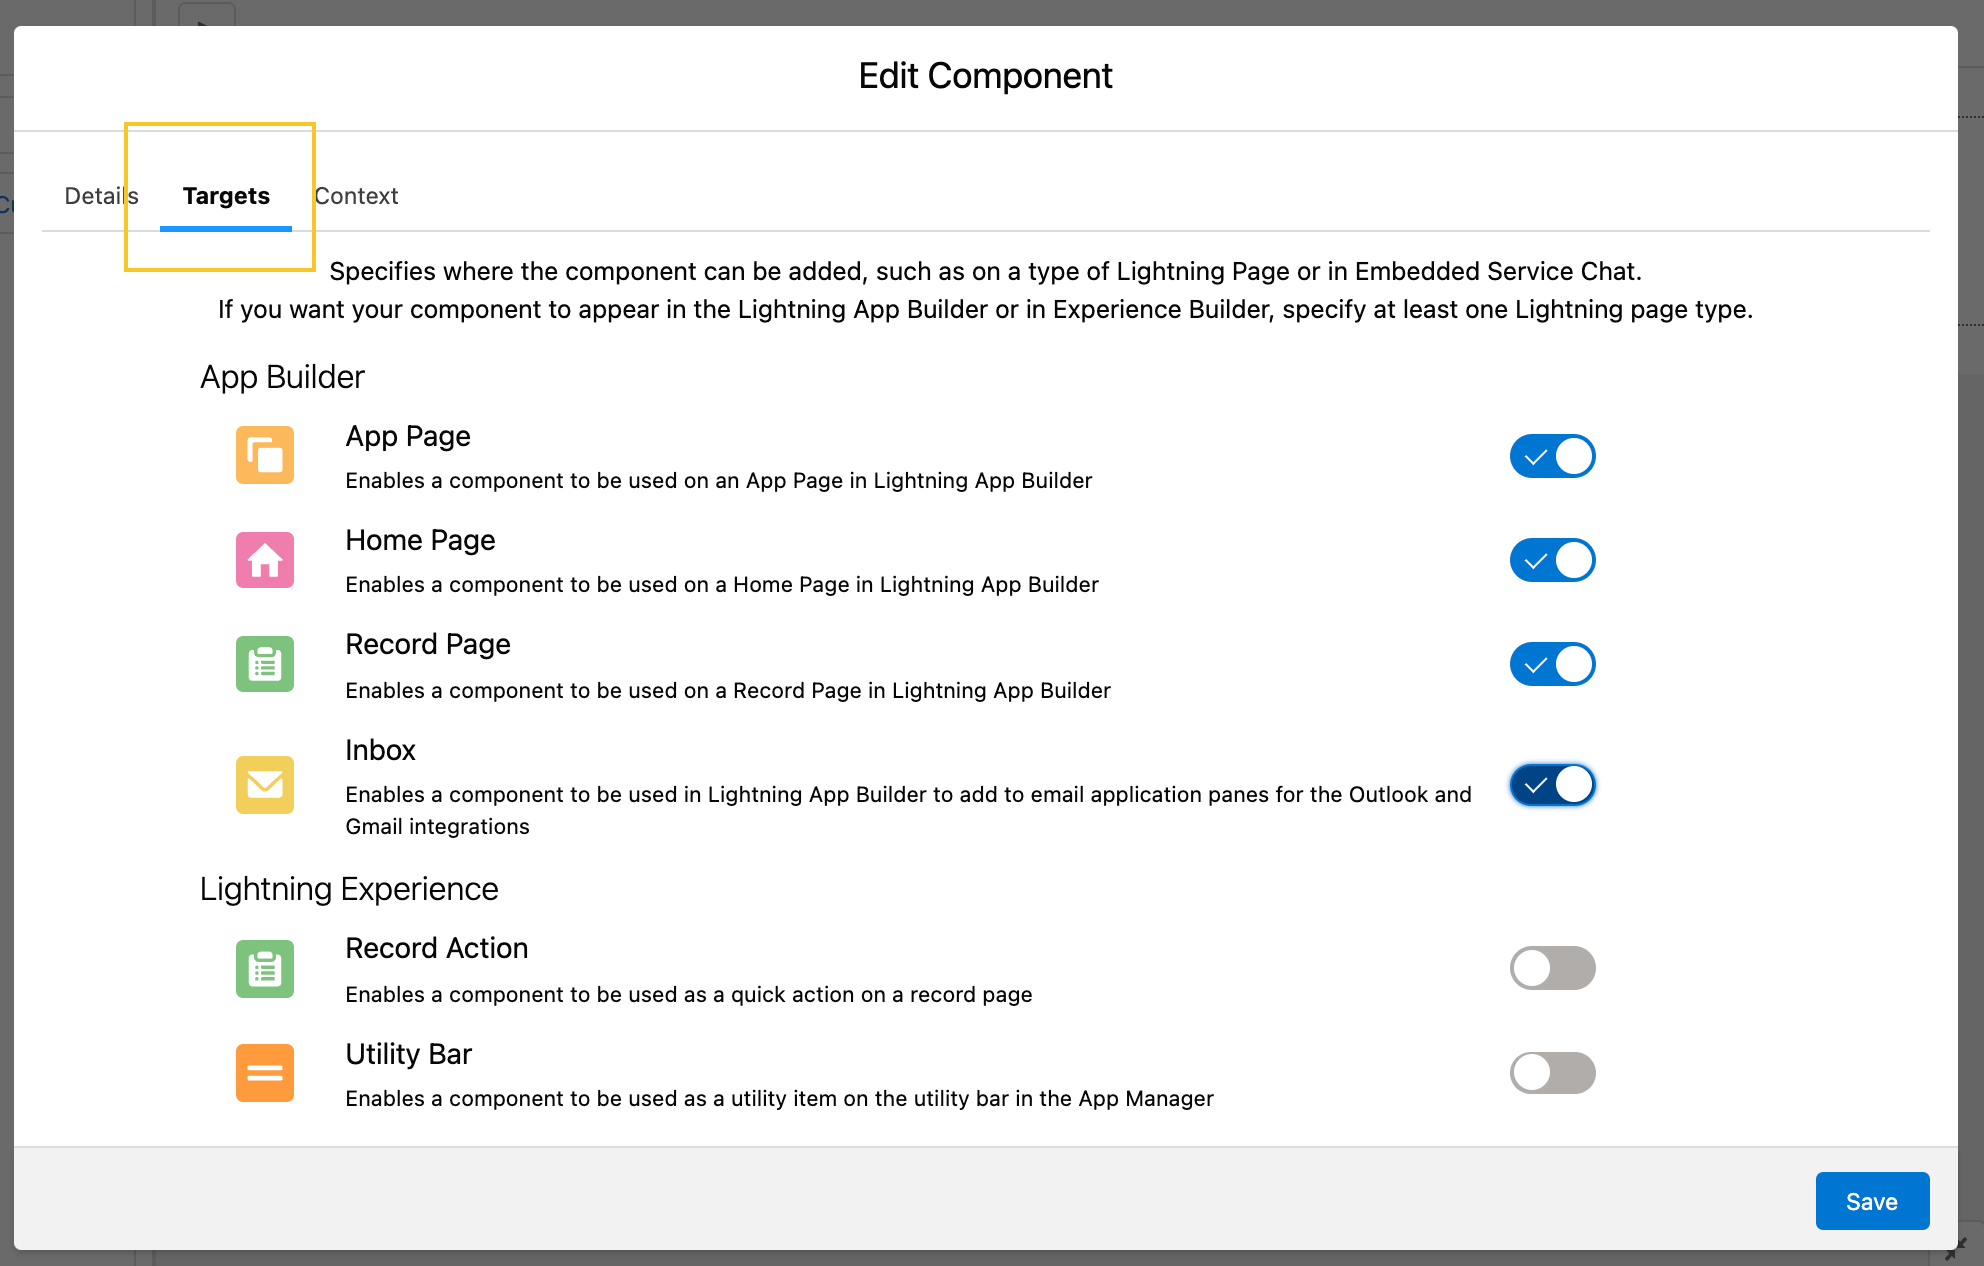Click the Edit Component dialog title
The width and height of the screenshot is (1984, 1266).
pyautogui.click(x=985, y=75)
